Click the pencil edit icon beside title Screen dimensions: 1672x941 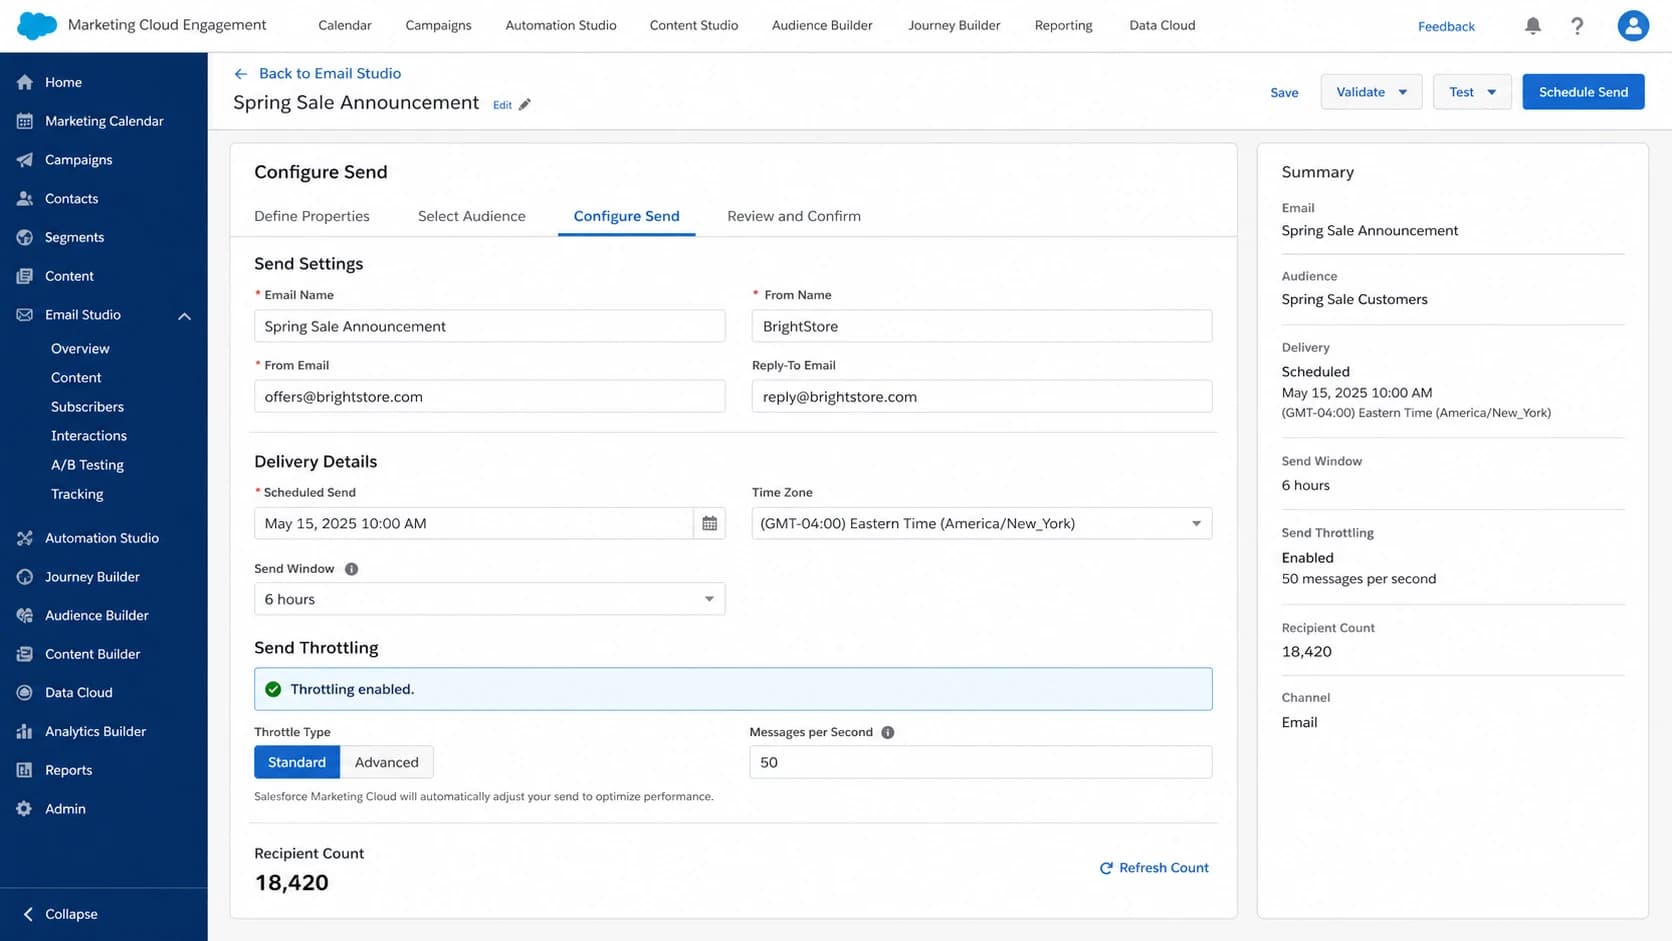(525, 105)
